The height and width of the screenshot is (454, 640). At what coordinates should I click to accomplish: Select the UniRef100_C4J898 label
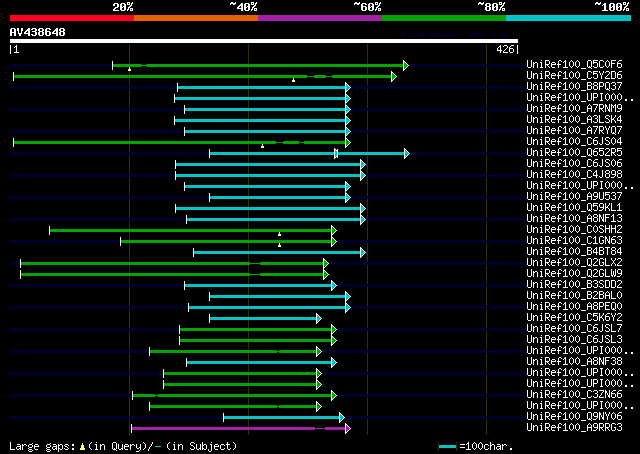coord(574,175)
